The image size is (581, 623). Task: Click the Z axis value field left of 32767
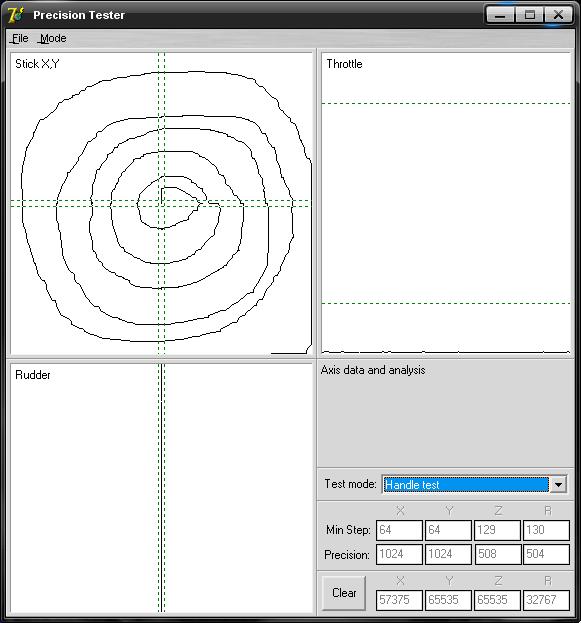pos(497,600)
